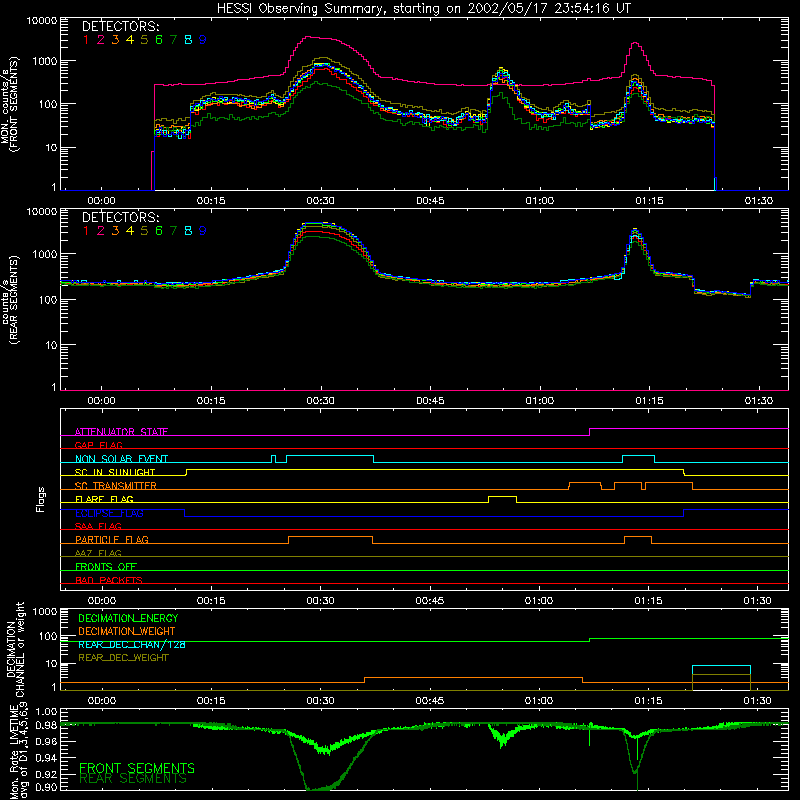Image resolution: width=800 pixels, height=800 pixels.
Task: Click the Flags vertical axis title
Action: coord(41,499)
